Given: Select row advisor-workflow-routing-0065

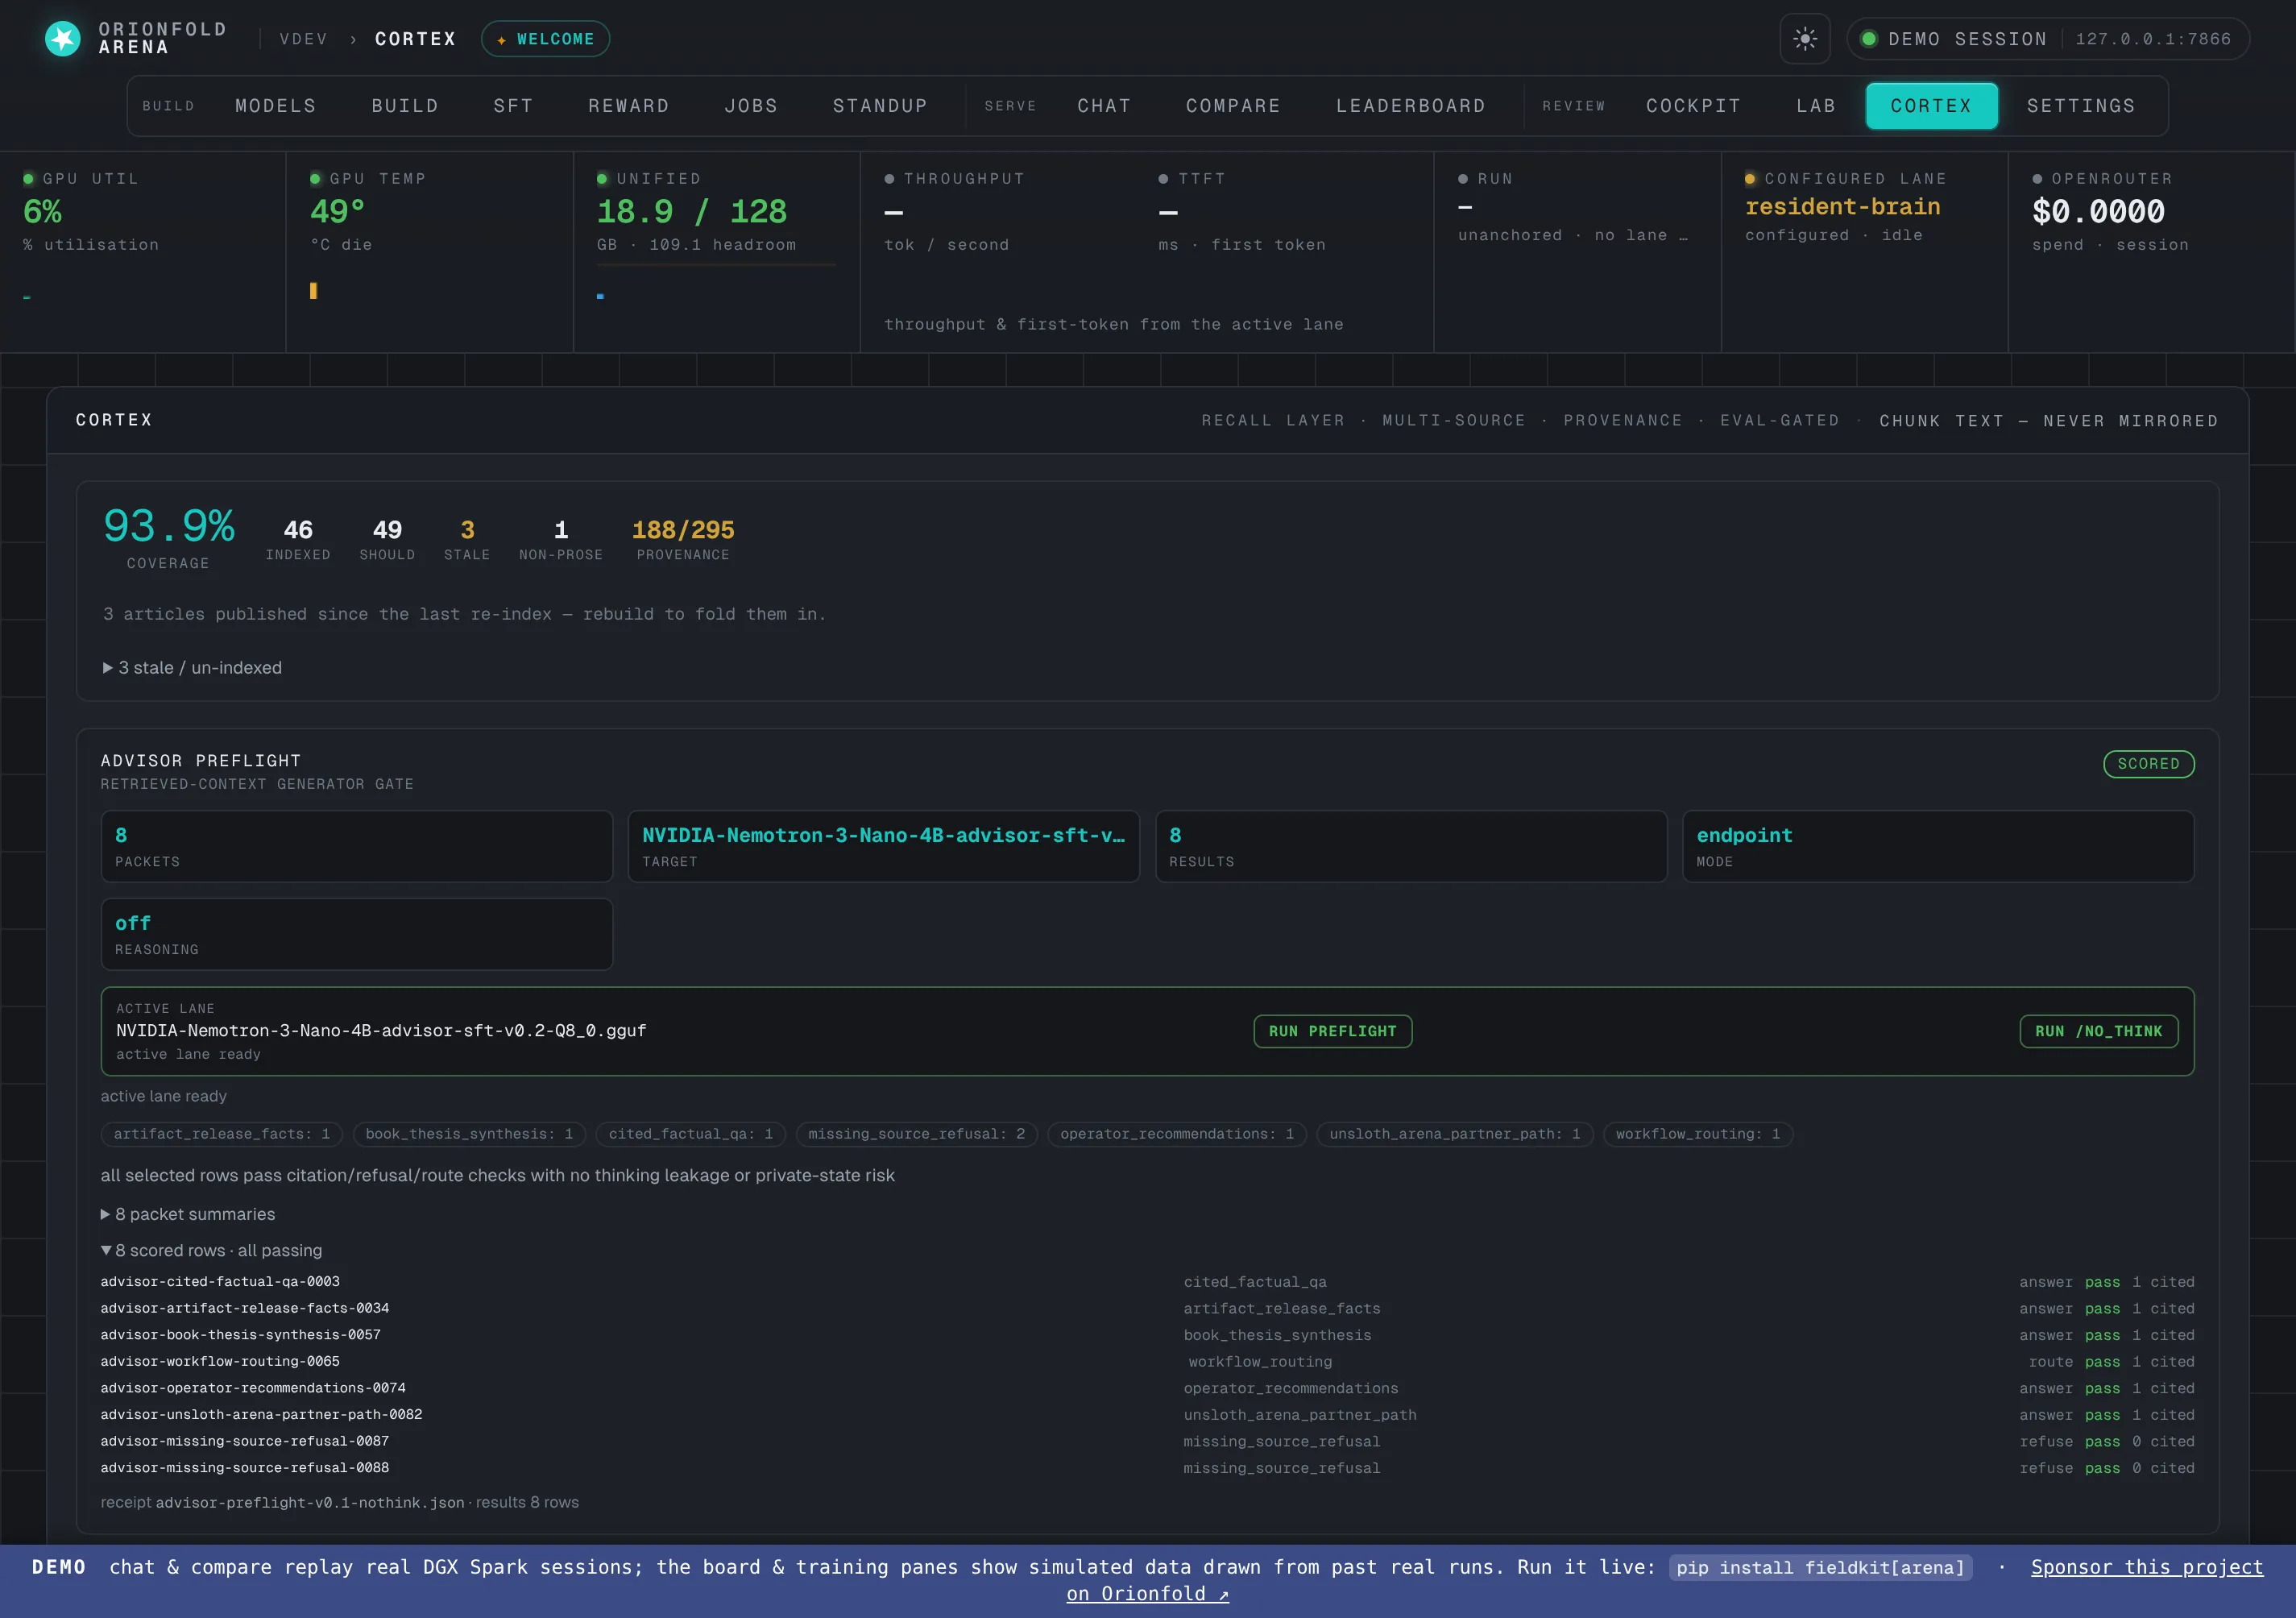Looking at the screenshot, I should pos(1147,1361).
